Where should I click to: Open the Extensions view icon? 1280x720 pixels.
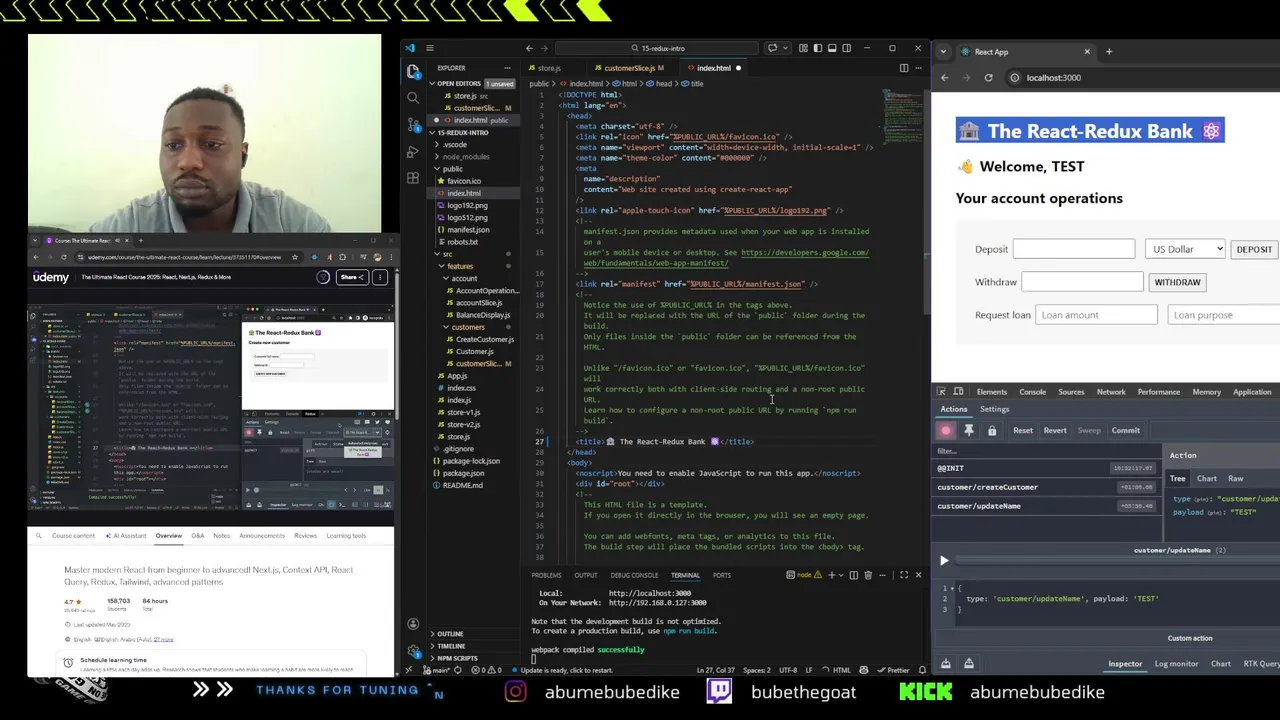pyautogui.click(x=413, y=178)
